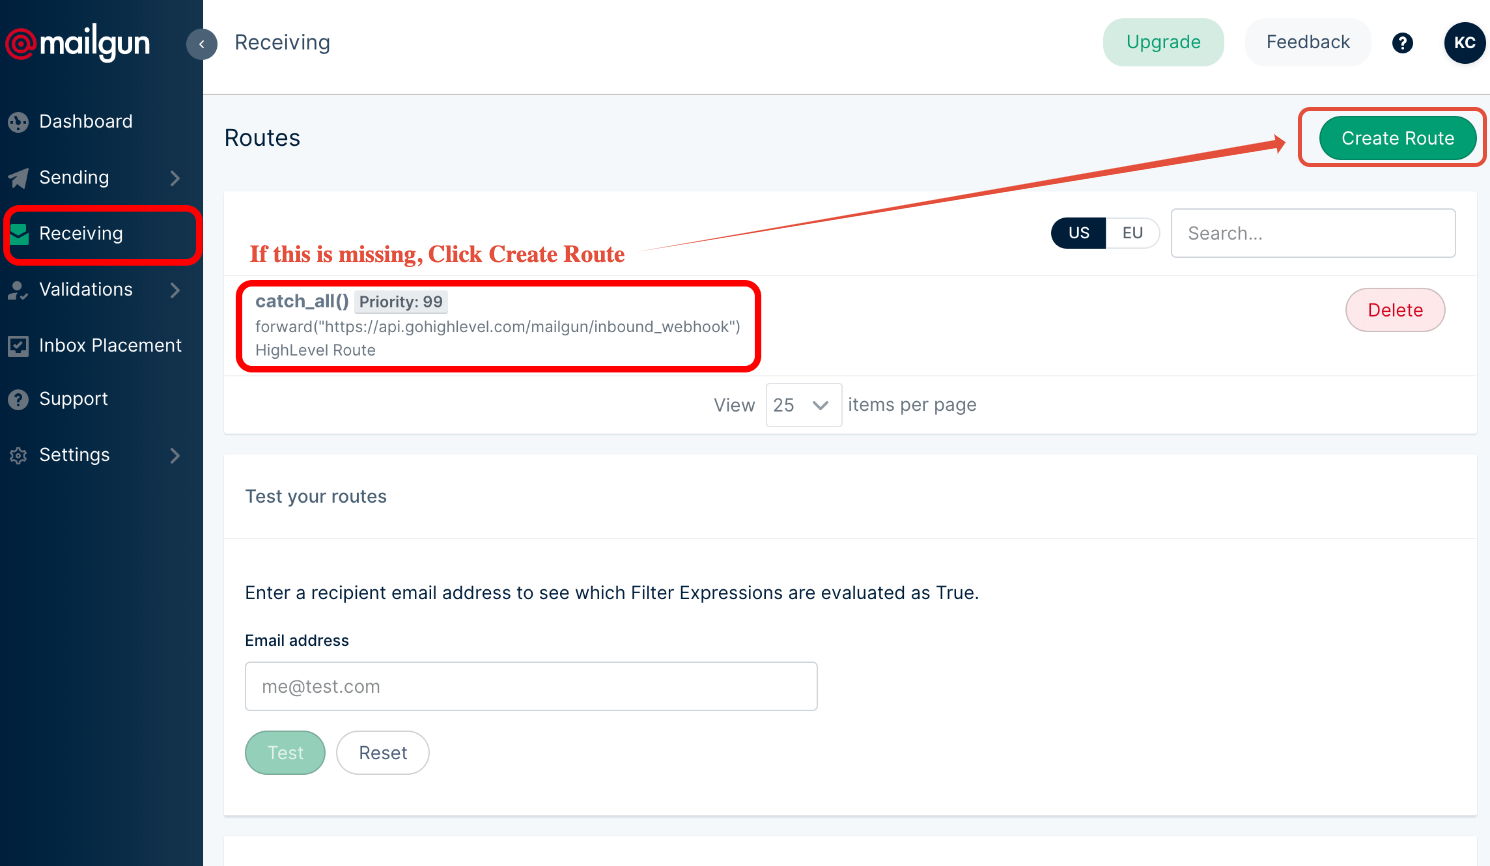Viewport: 1490px width, 866px height.
Task: Expand the Sending menu chevron
Action: (174, 177)
